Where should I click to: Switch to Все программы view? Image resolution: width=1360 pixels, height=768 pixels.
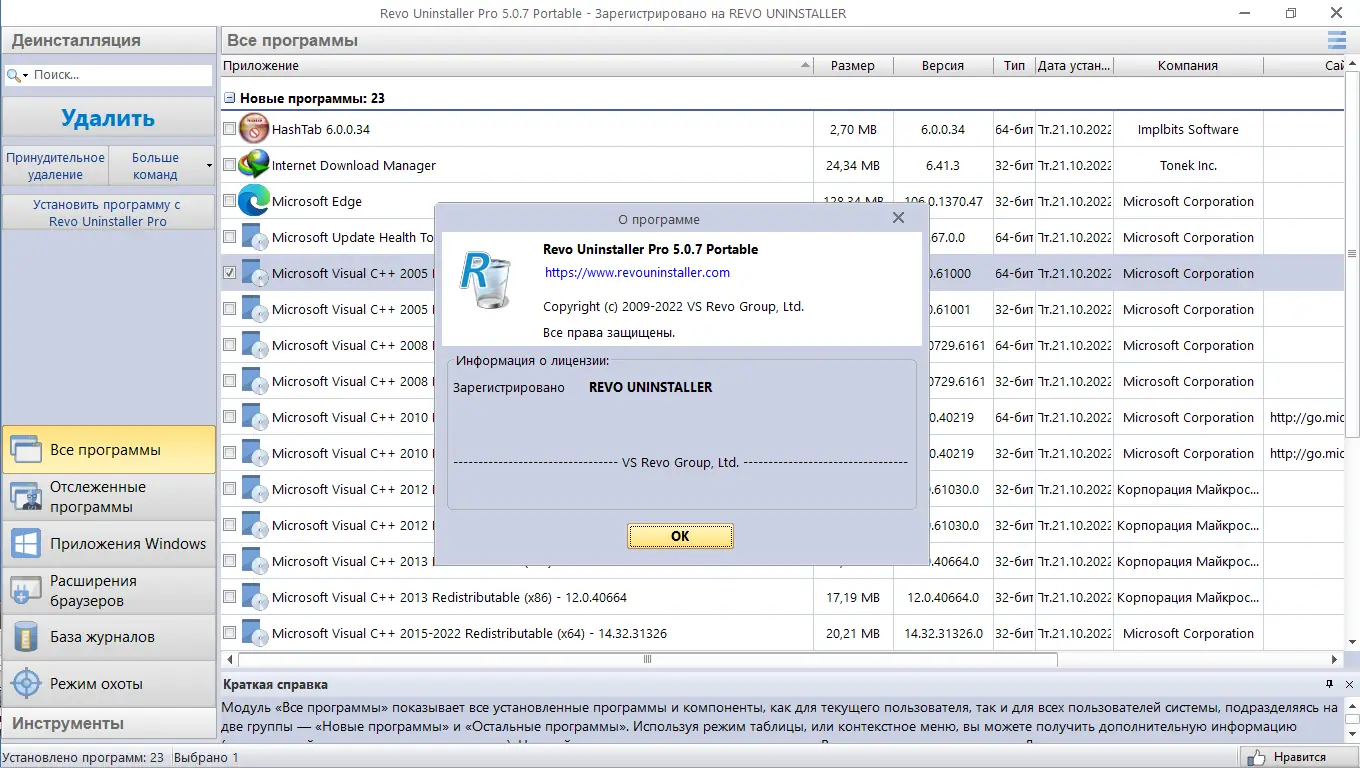pos(109,450)
